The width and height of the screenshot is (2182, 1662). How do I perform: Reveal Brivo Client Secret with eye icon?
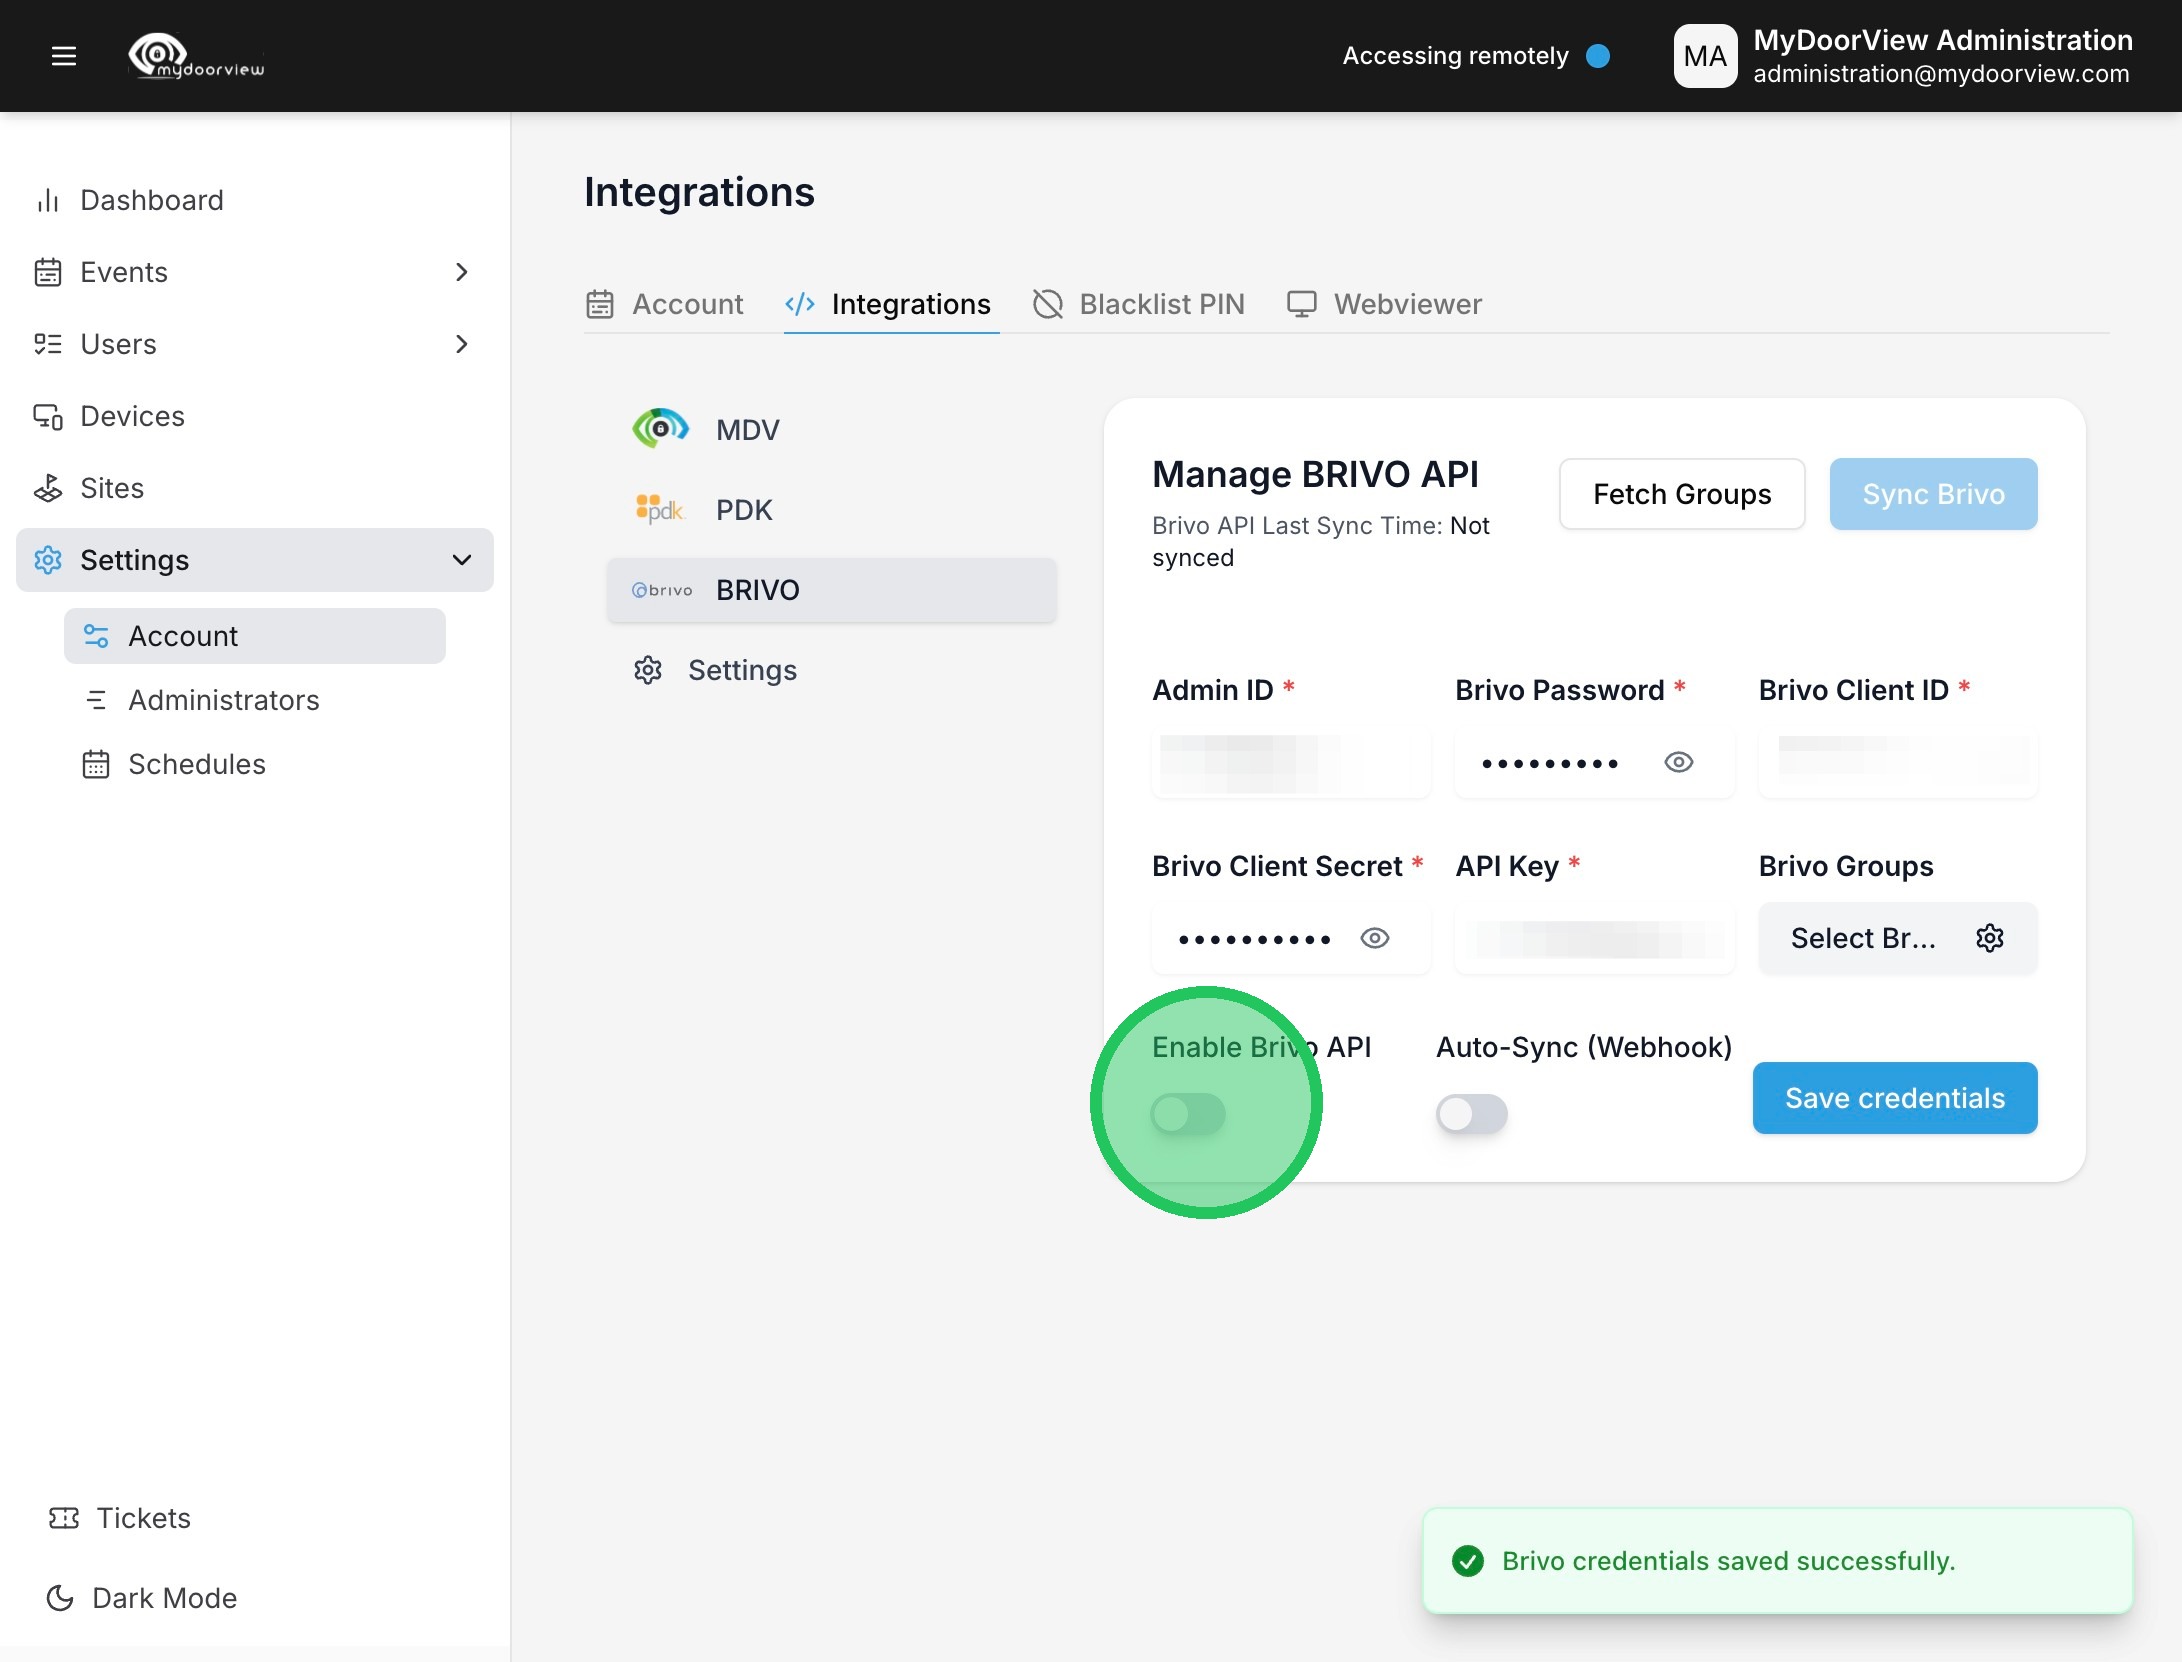coord(1374,938)
